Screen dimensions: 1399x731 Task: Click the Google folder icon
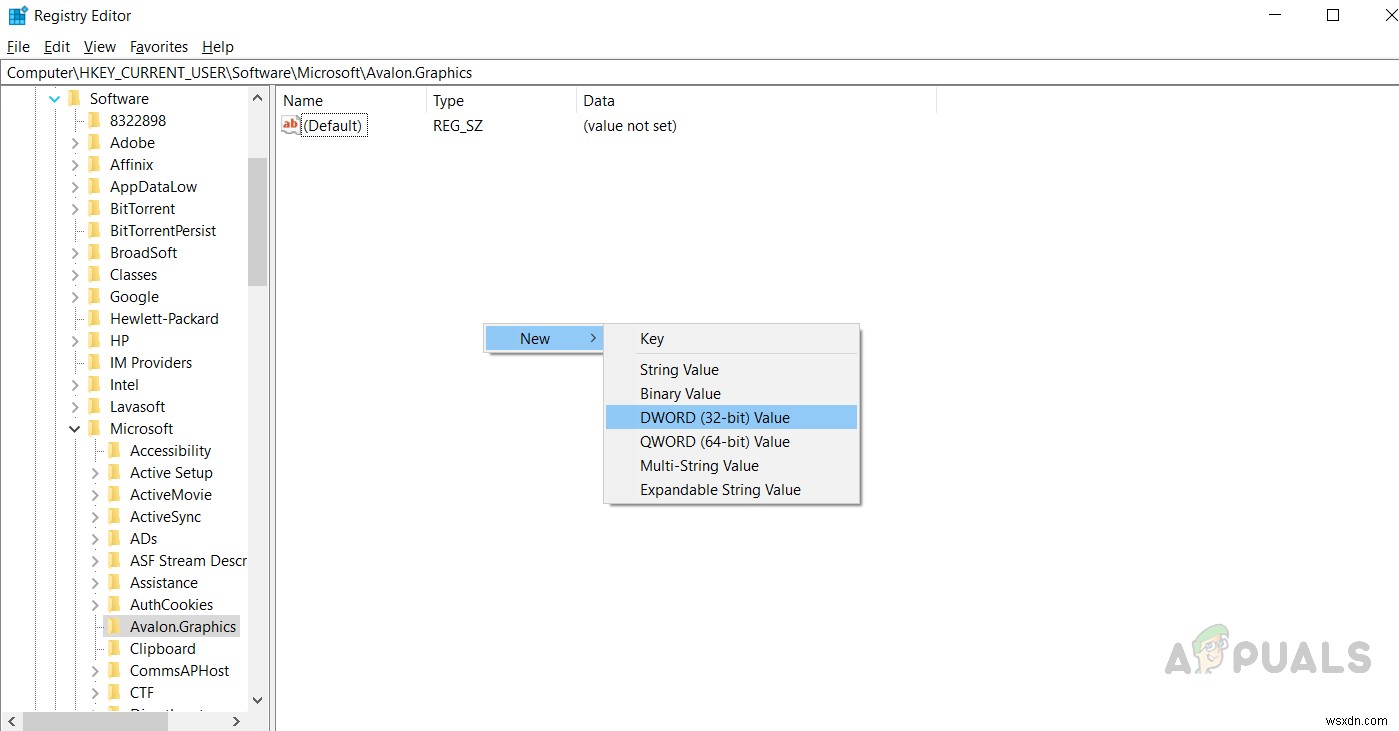coord(94,296)
